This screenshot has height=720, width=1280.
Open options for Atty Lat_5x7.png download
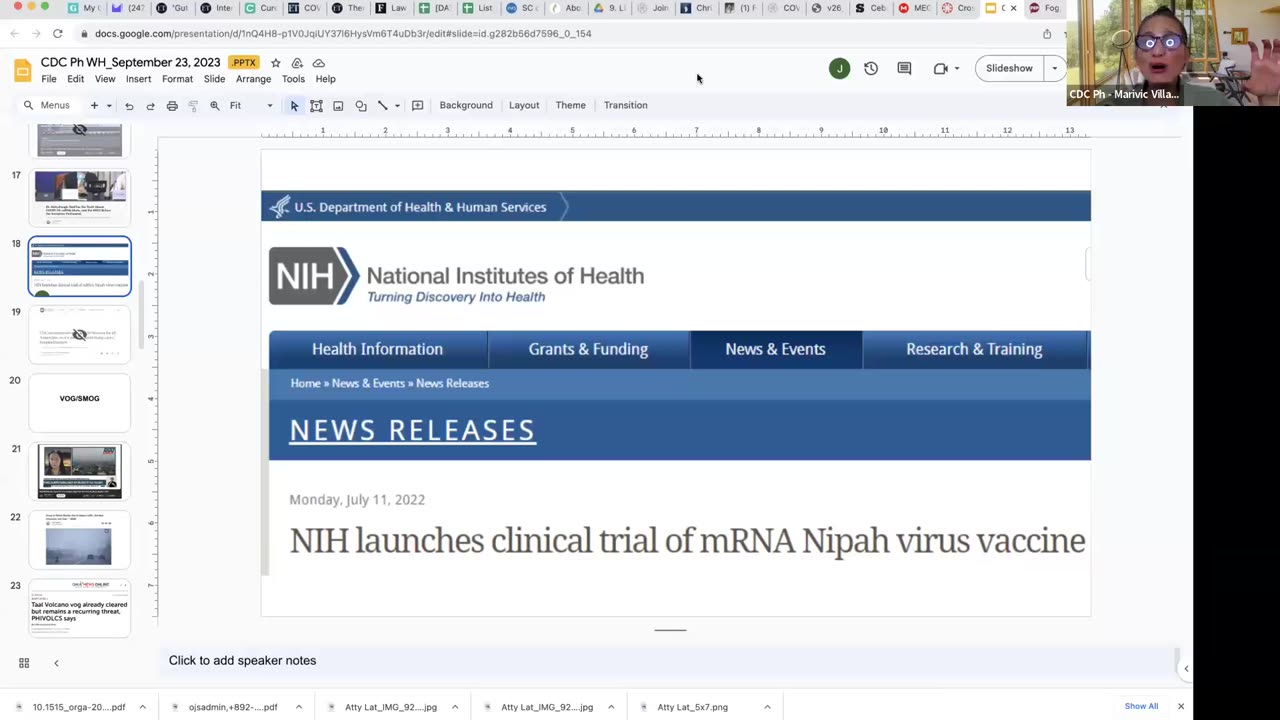click(x=767, y=707)
